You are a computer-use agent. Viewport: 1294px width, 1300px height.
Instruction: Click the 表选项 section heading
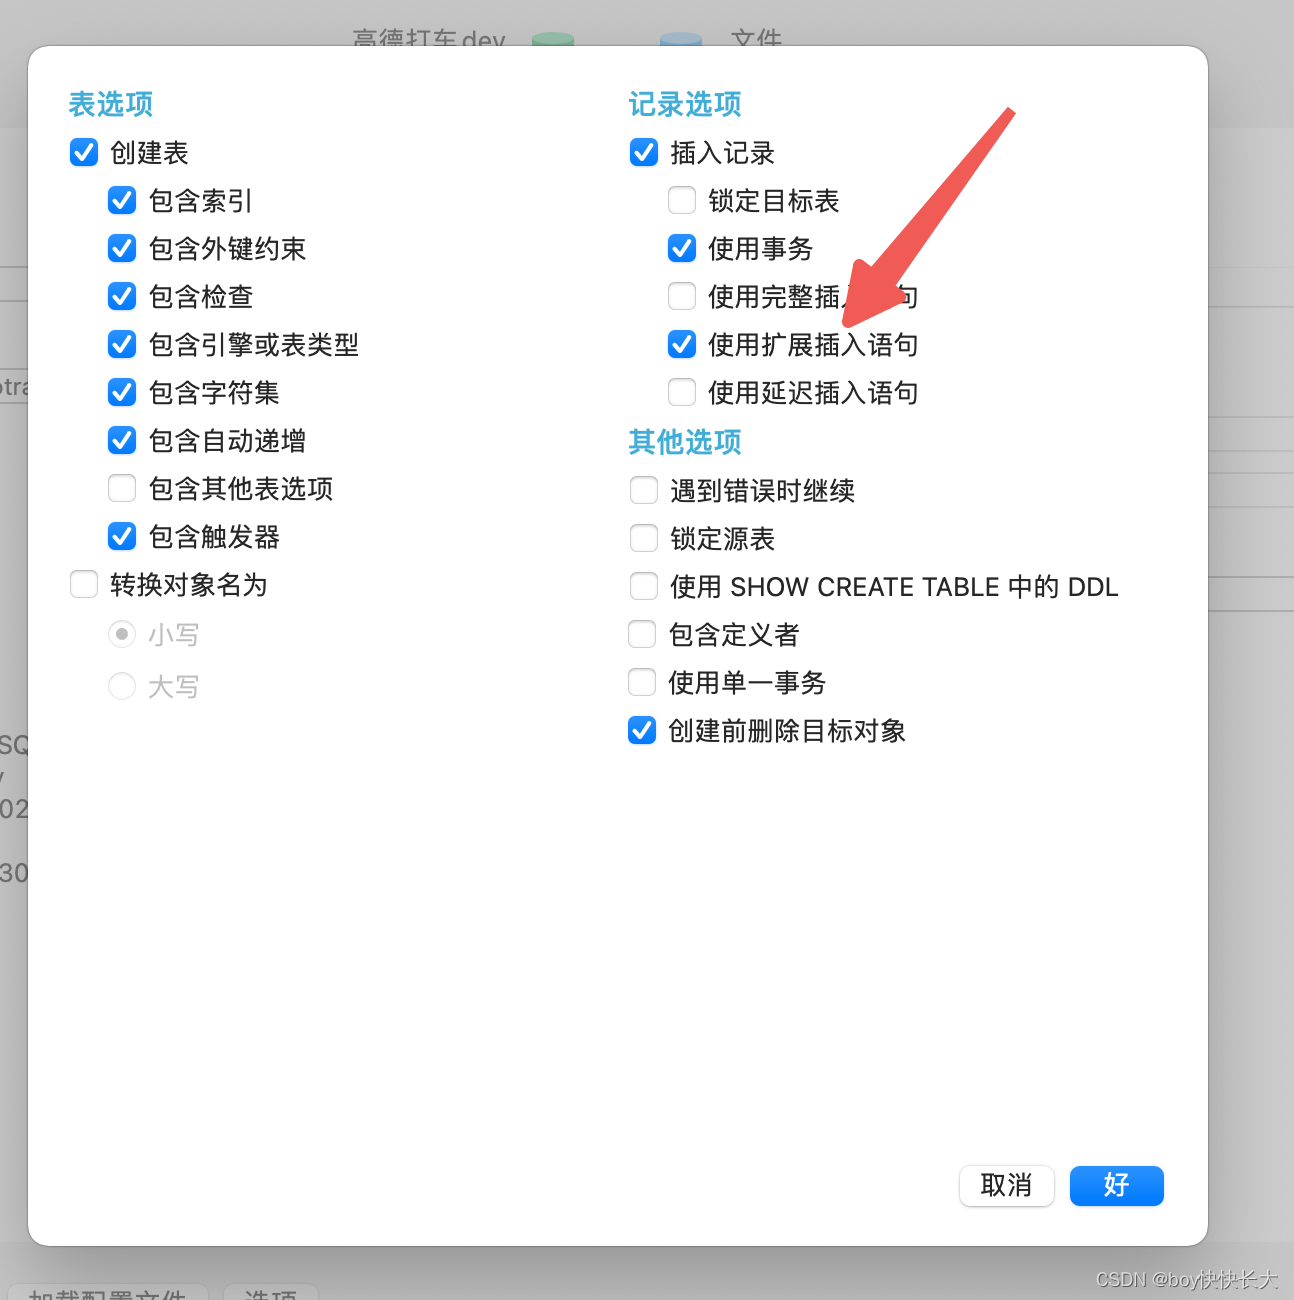click(x=111, y=104)
